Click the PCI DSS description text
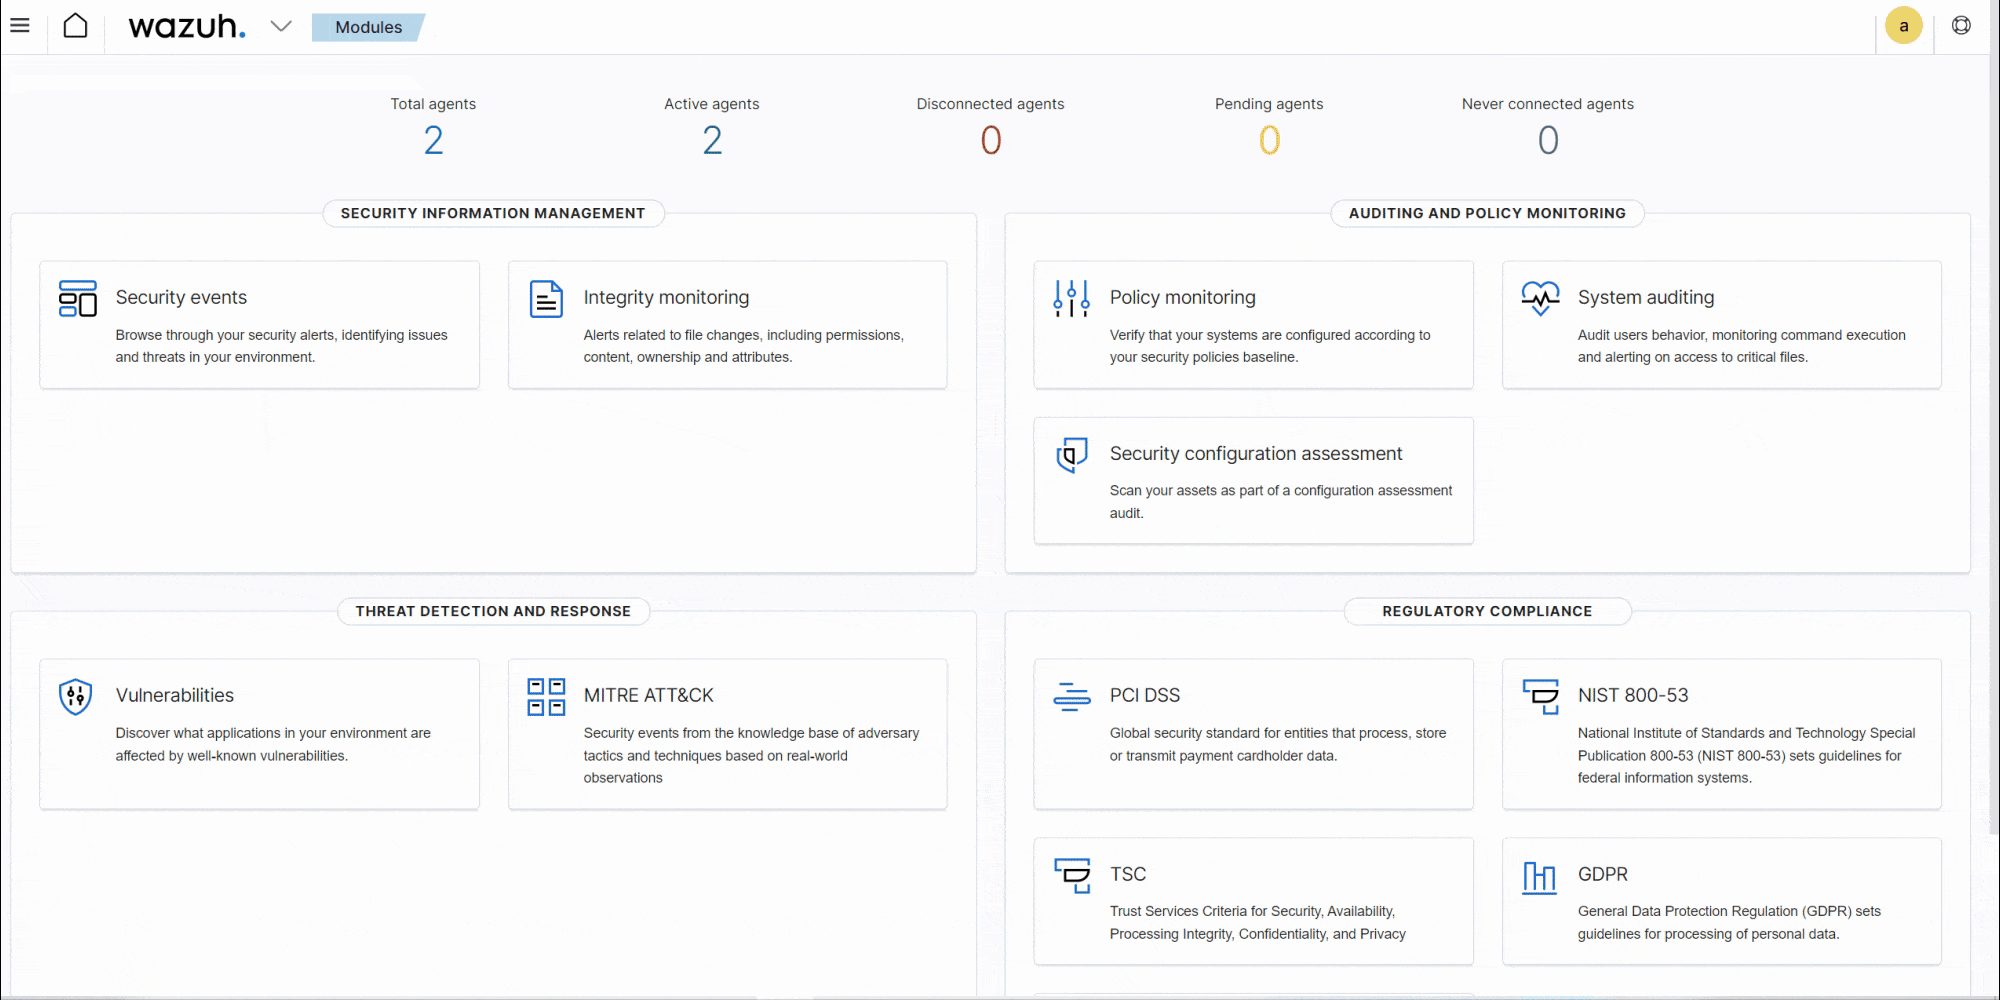Screen dimensions: 2000x1000 (x=1277, y=744)
